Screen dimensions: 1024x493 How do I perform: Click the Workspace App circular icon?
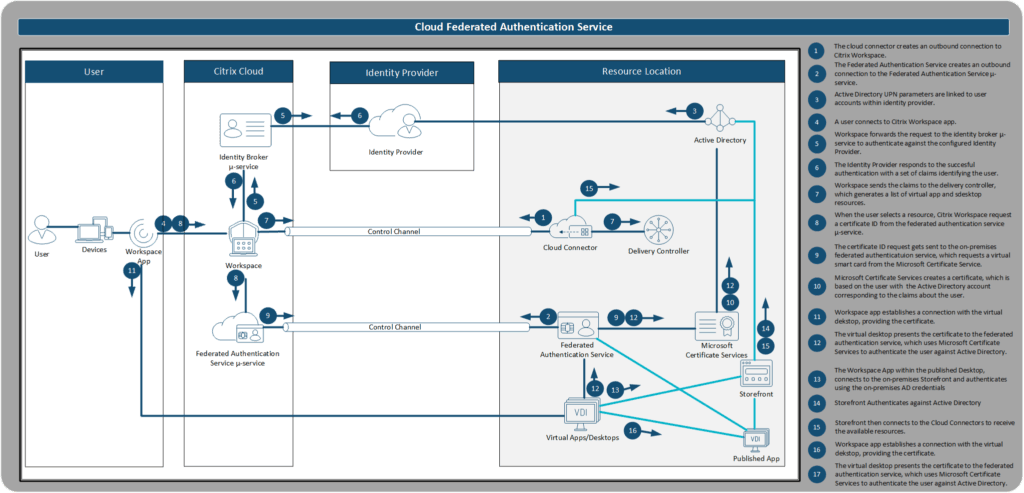142,232
